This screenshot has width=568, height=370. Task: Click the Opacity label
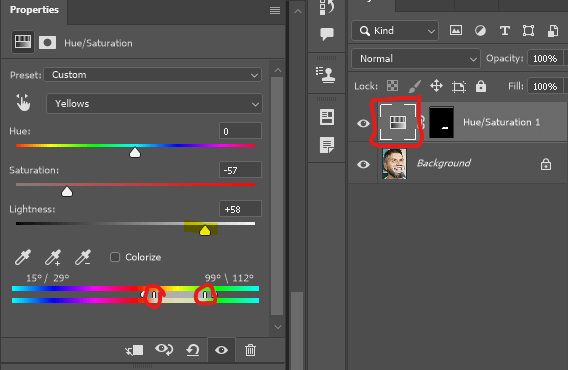pyautogui.click(x=505, y=58)
